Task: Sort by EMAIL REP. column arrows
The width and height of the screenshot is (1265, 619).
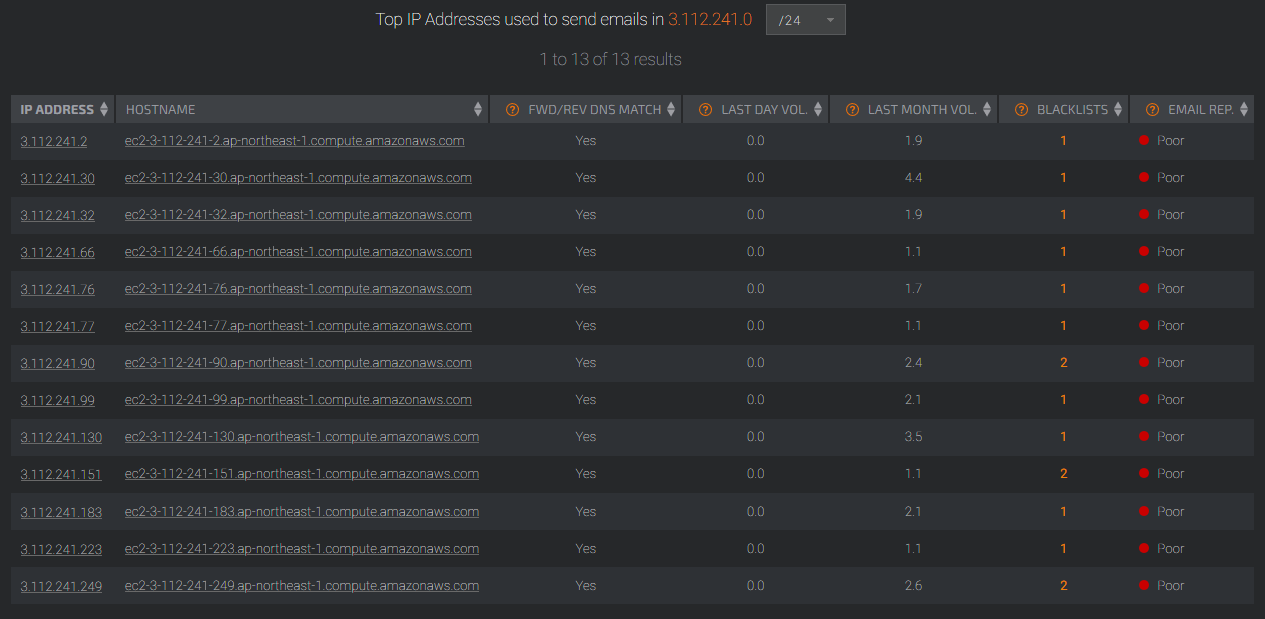Action: 1244,110
